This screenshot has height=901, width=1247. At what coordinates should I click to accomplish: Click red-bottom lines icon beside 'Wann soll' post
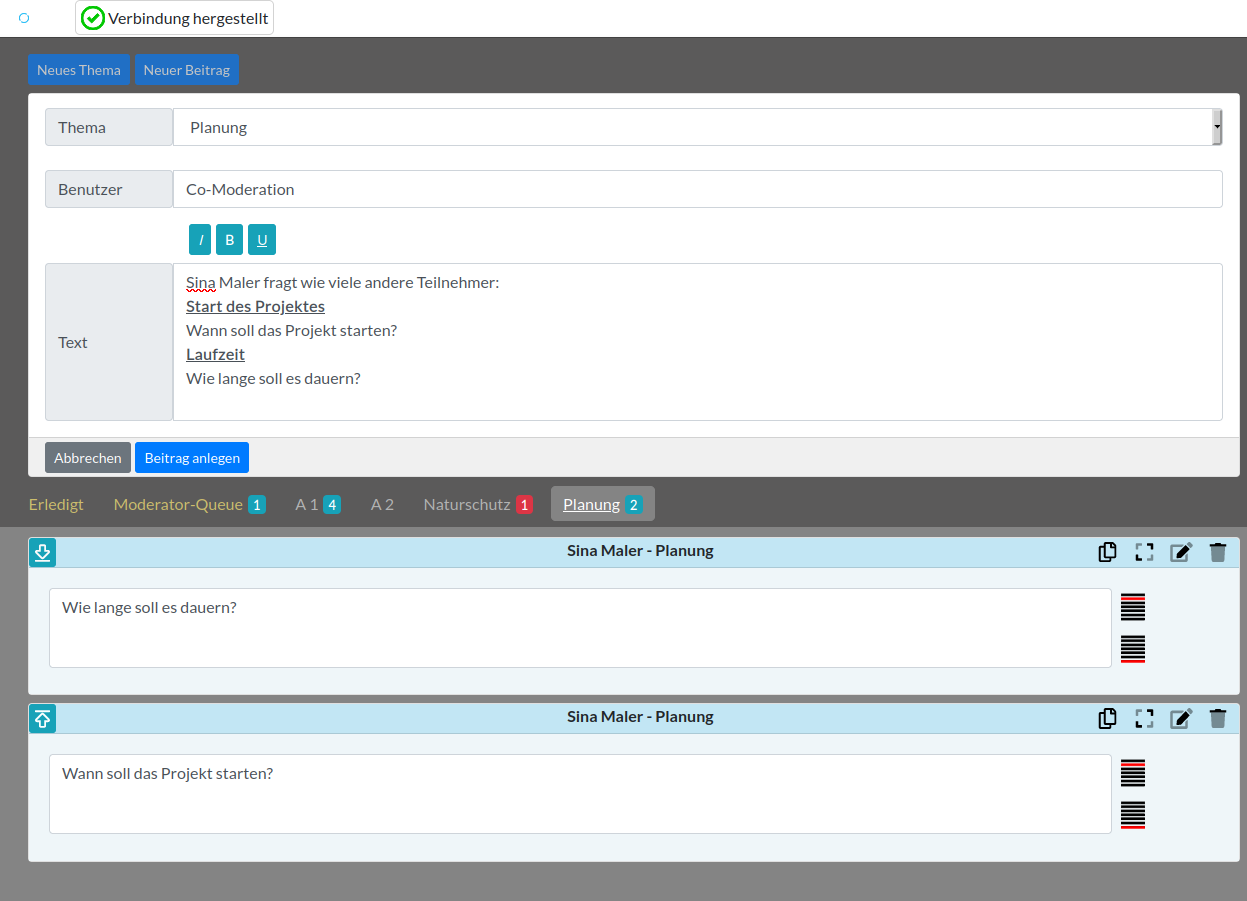[1132, 816]
